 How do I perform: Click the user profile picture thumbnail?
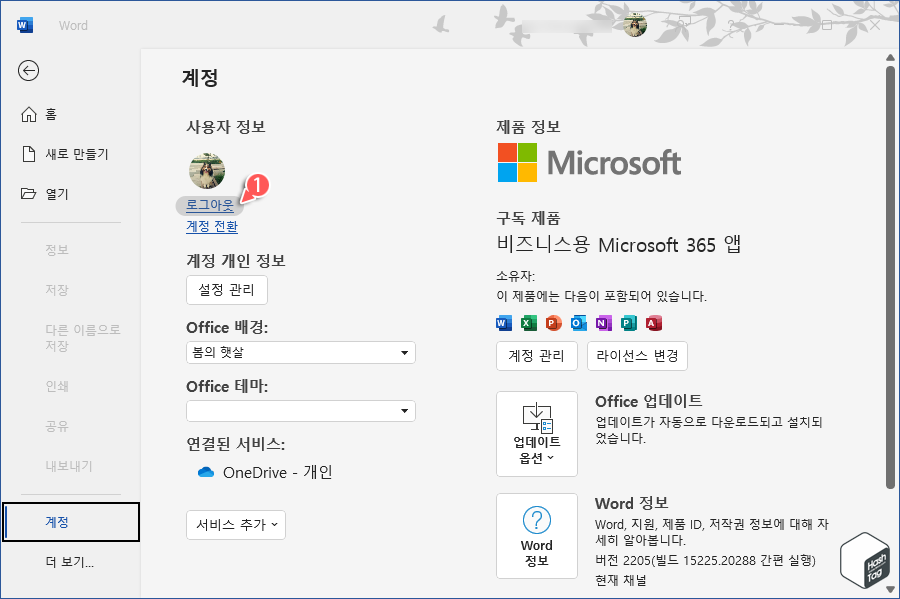(206, 170)
